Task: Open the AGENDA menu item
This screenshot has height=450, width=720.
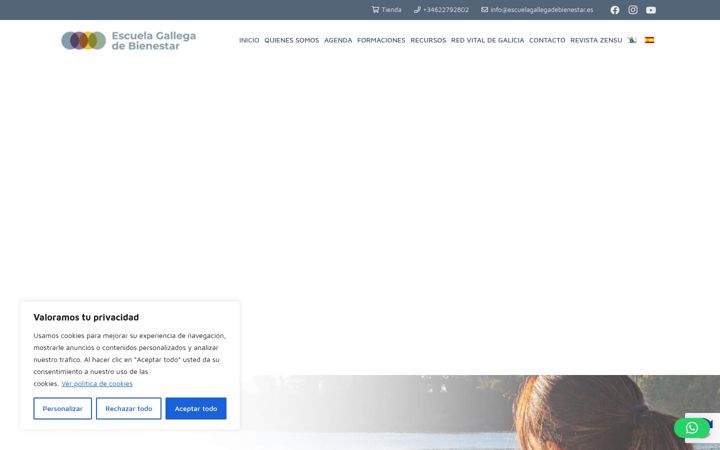Action: coord(338,40)
